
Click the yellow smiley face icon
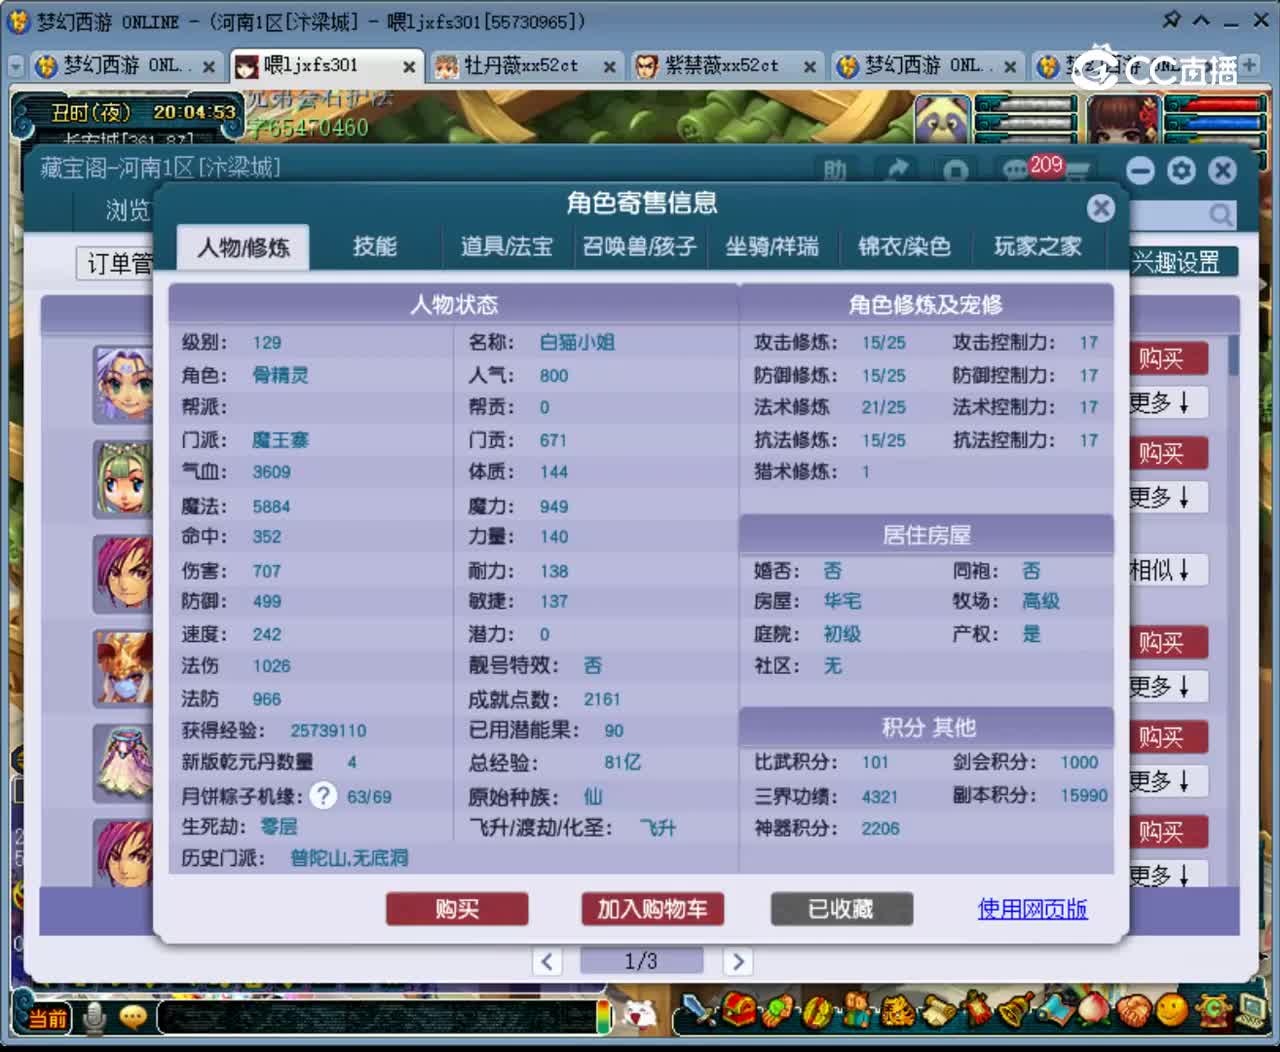tap(1172, 1010)
